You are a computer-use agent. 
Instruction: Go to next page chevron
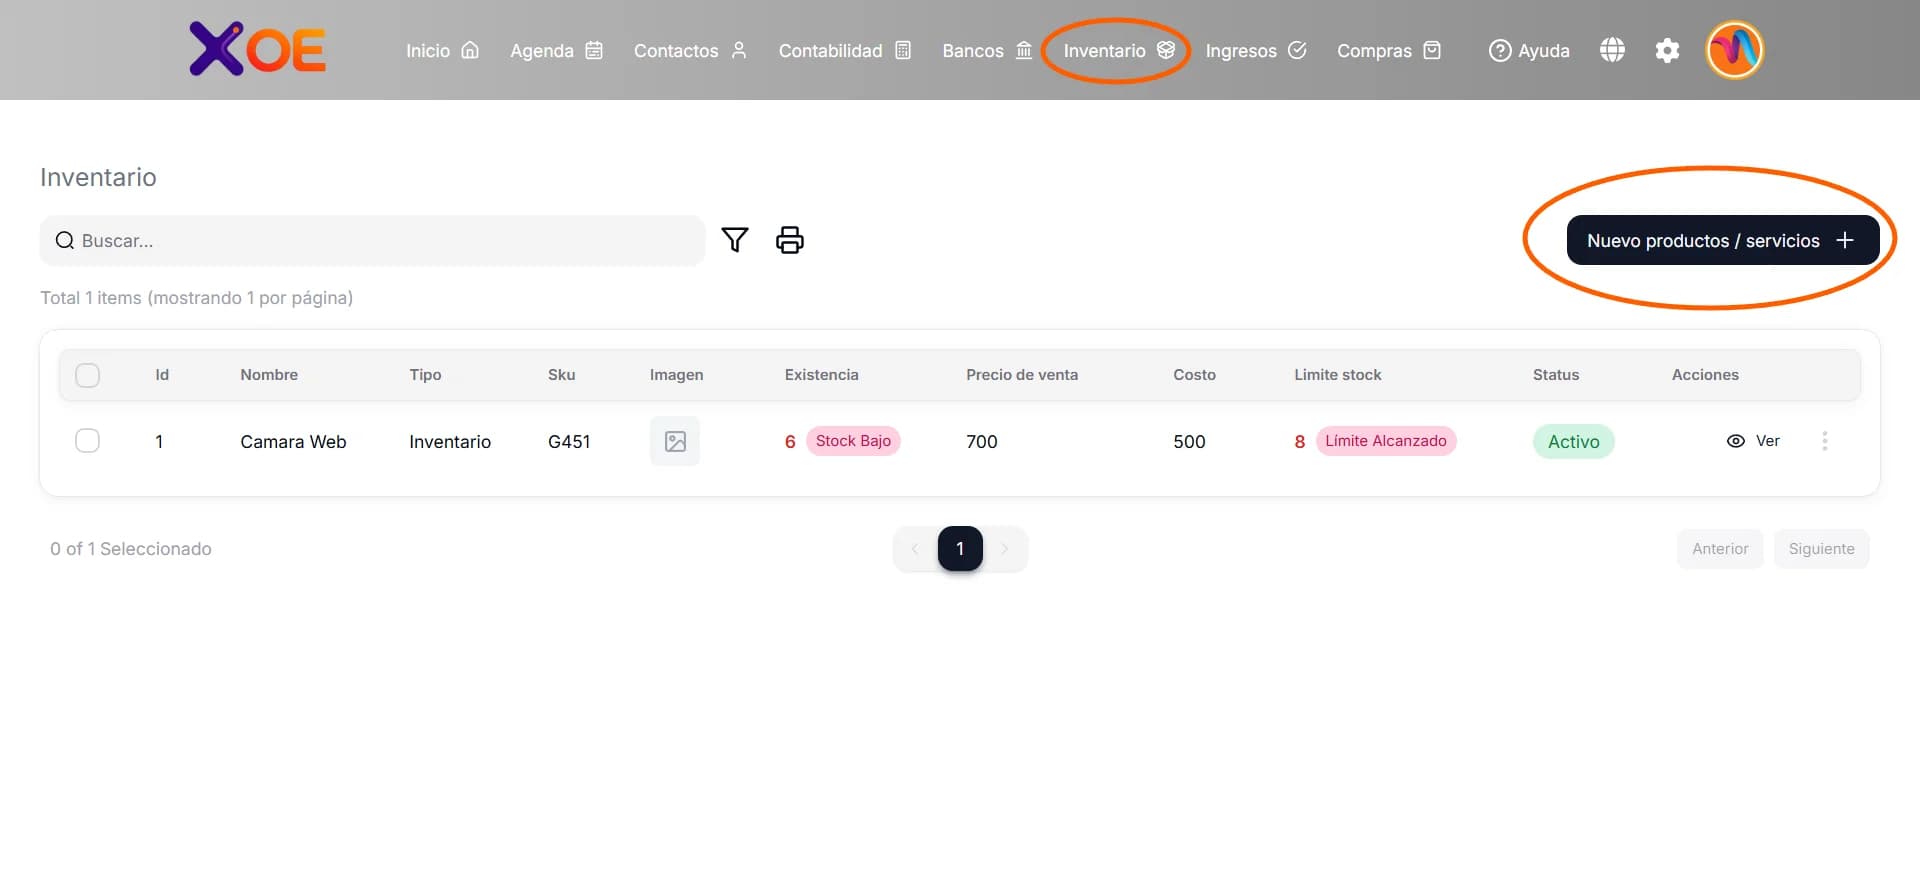tap(1005, 549)
